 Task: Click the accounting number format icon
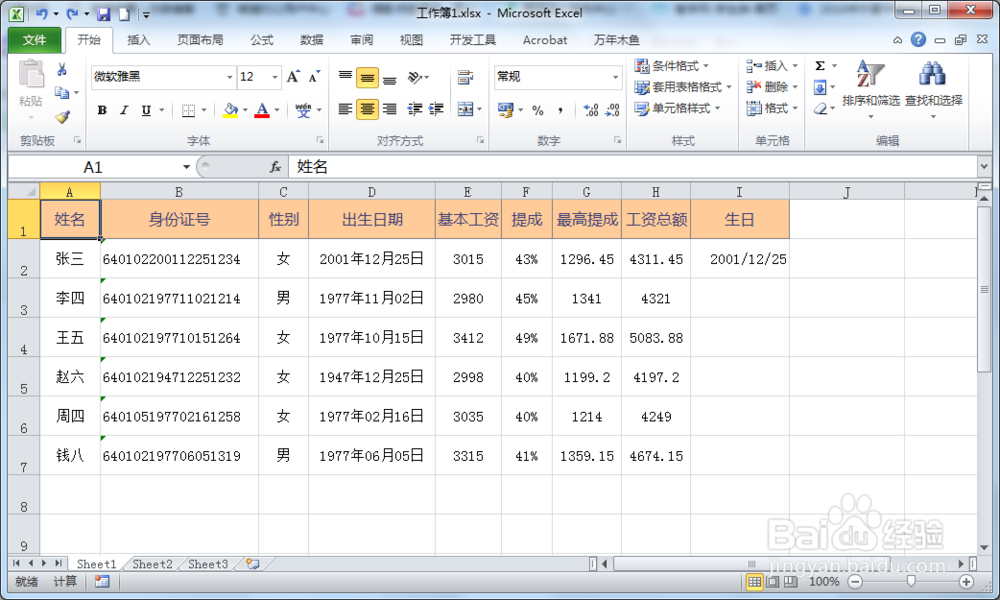point(506,110)
